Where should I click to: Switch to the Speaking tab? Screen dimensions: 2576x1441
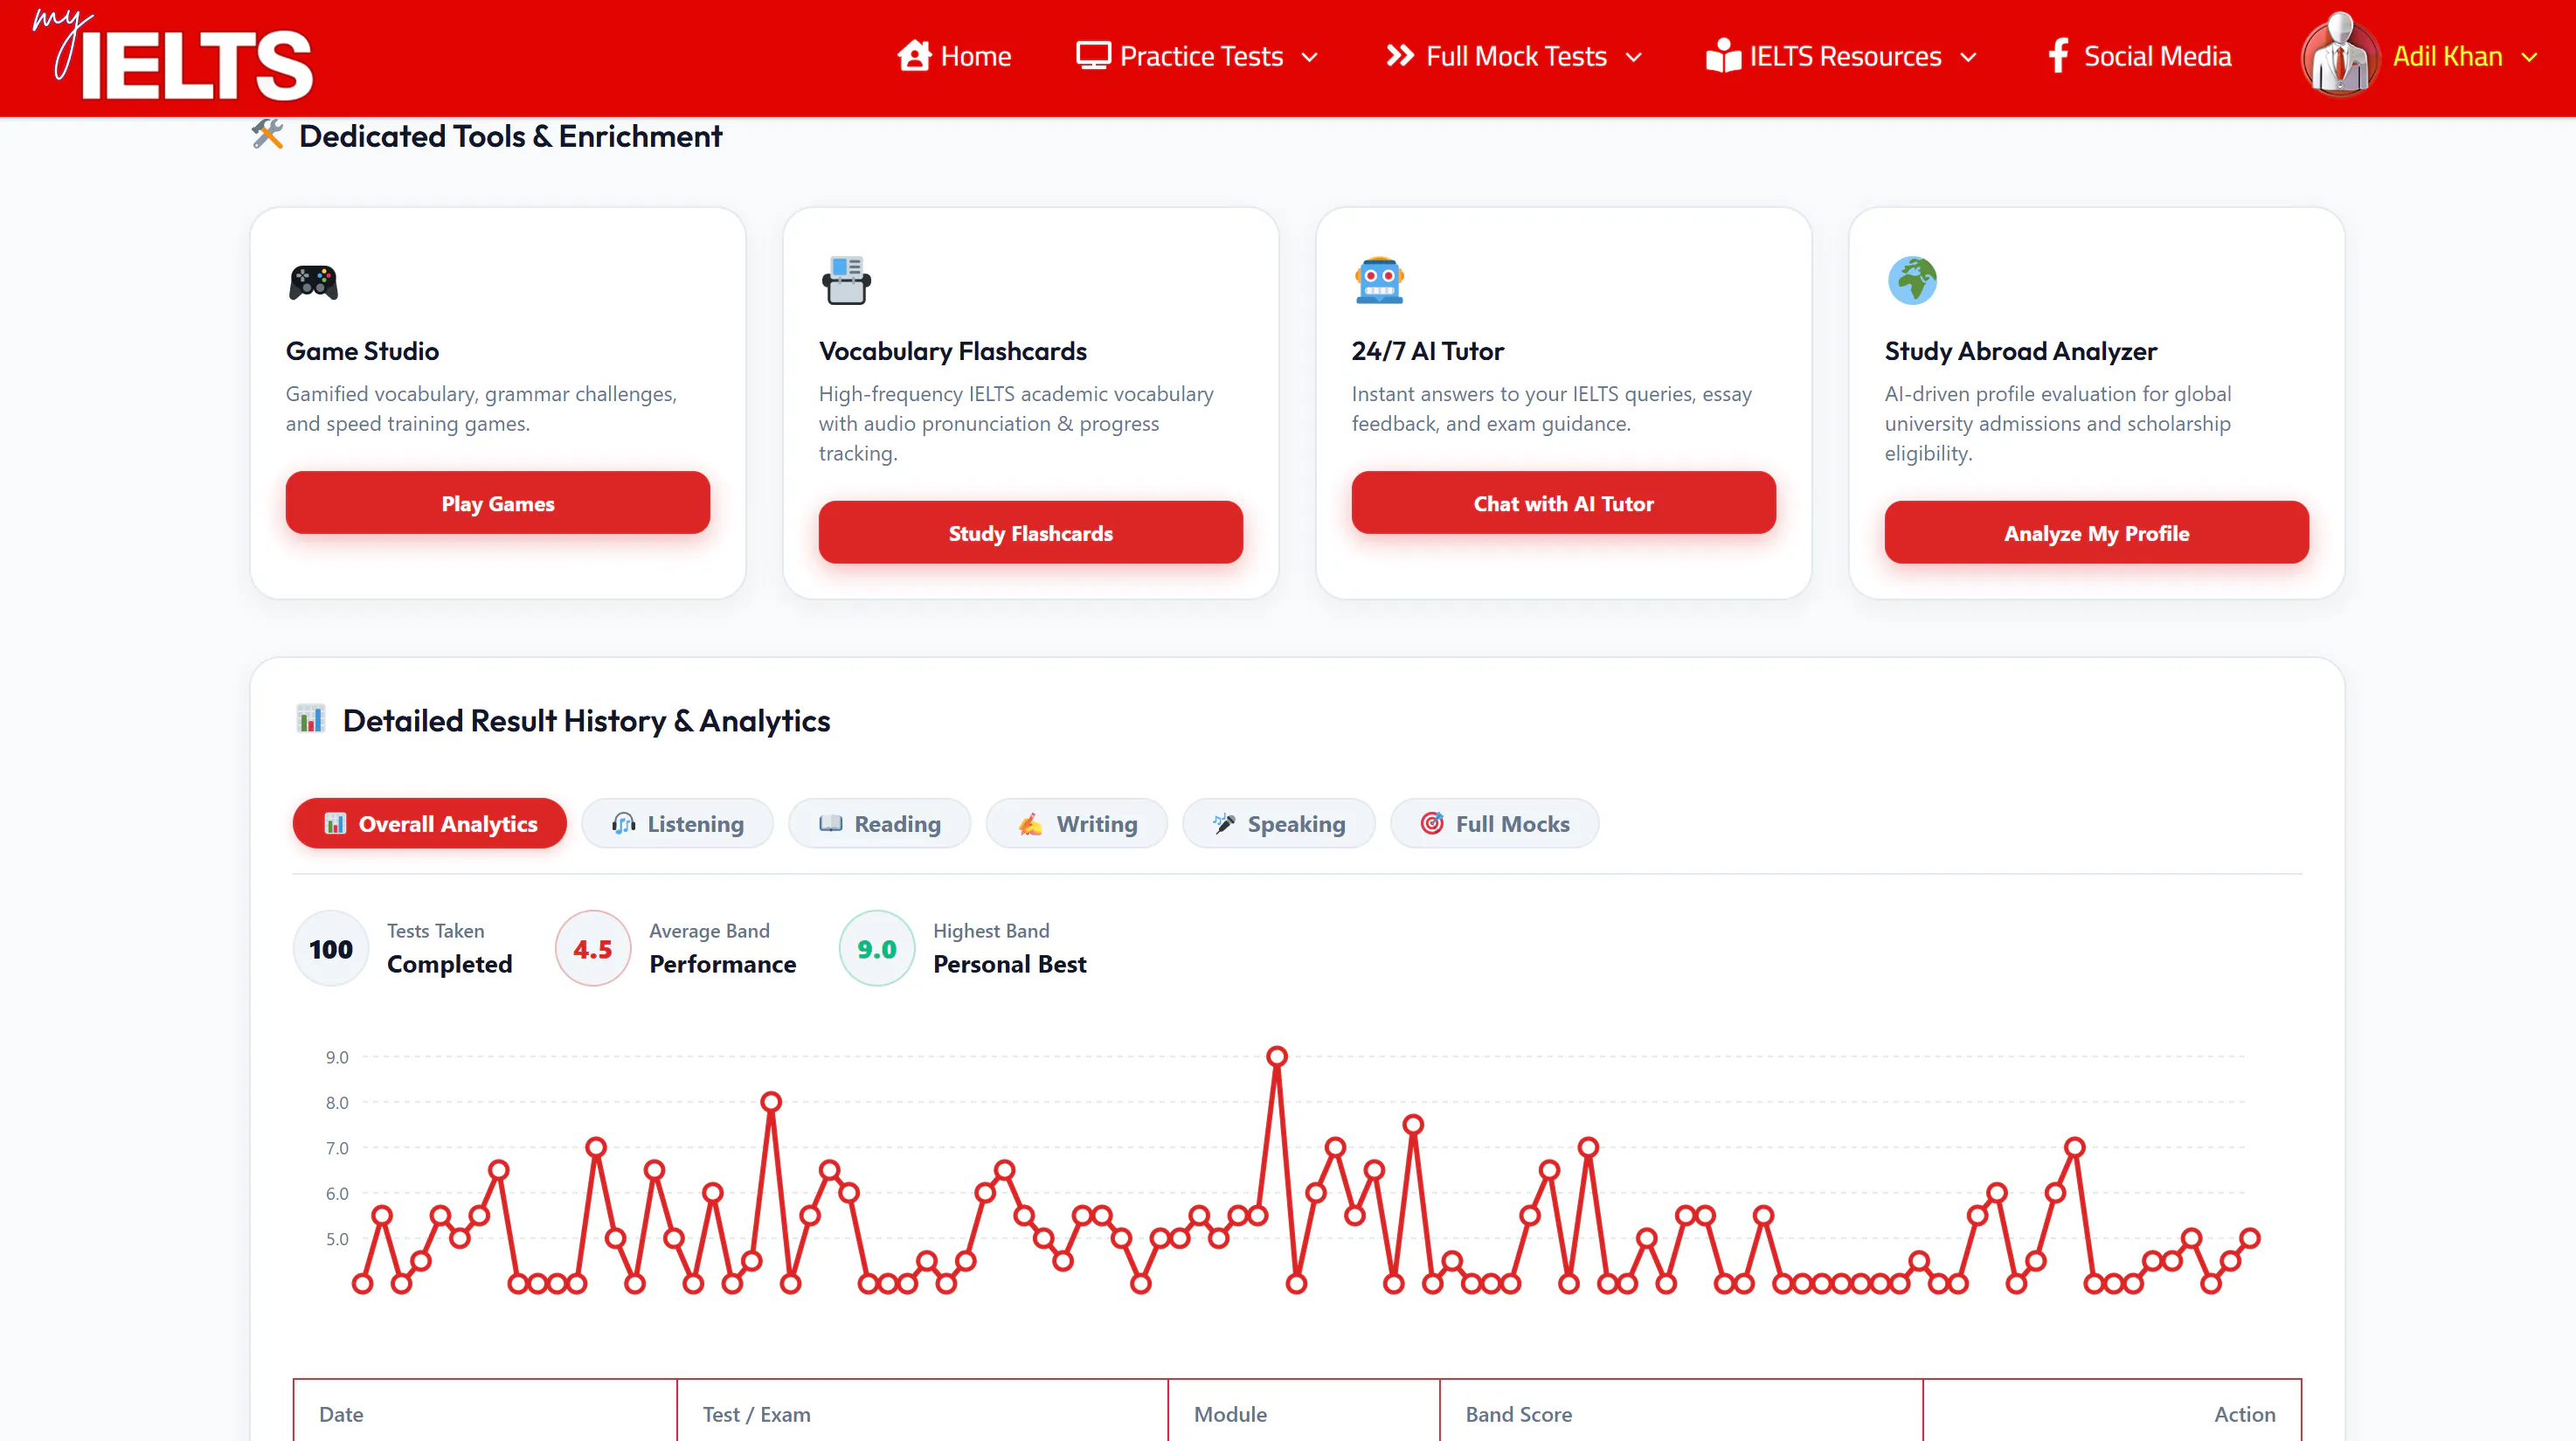tap(1279, 824)
